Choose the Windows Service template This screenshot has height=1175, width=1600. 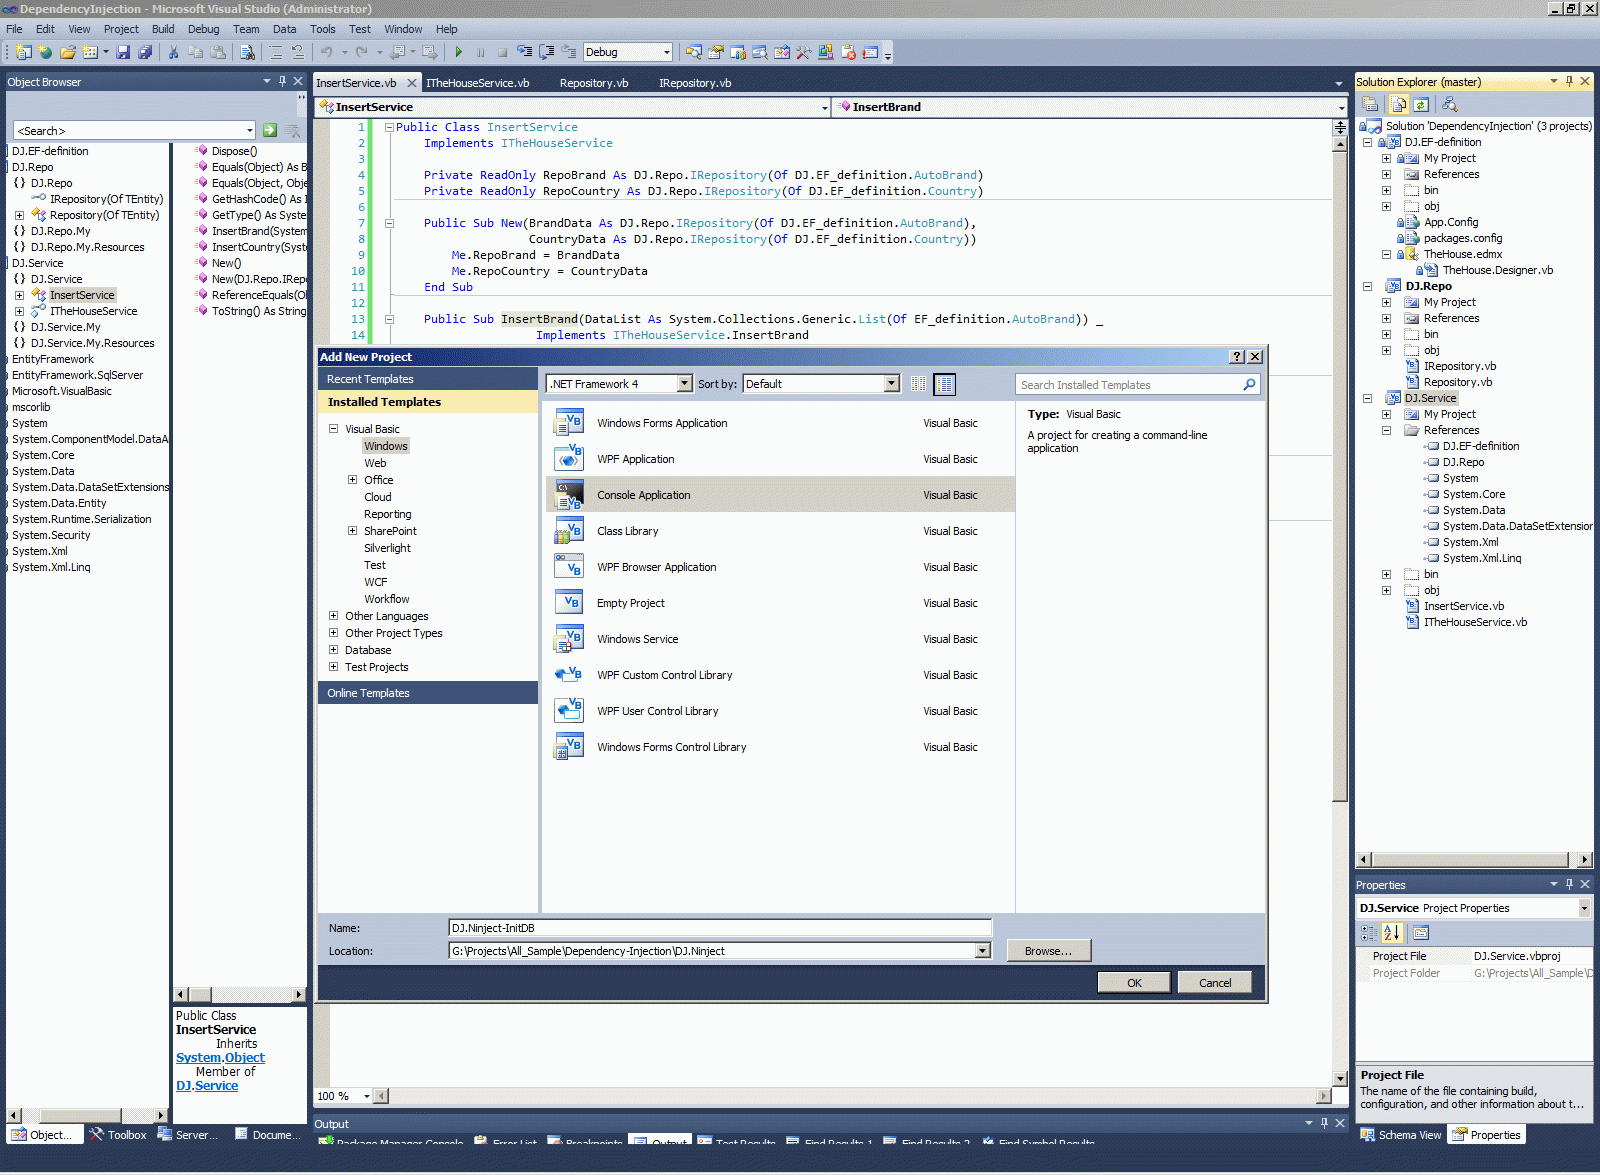(780, 639)
